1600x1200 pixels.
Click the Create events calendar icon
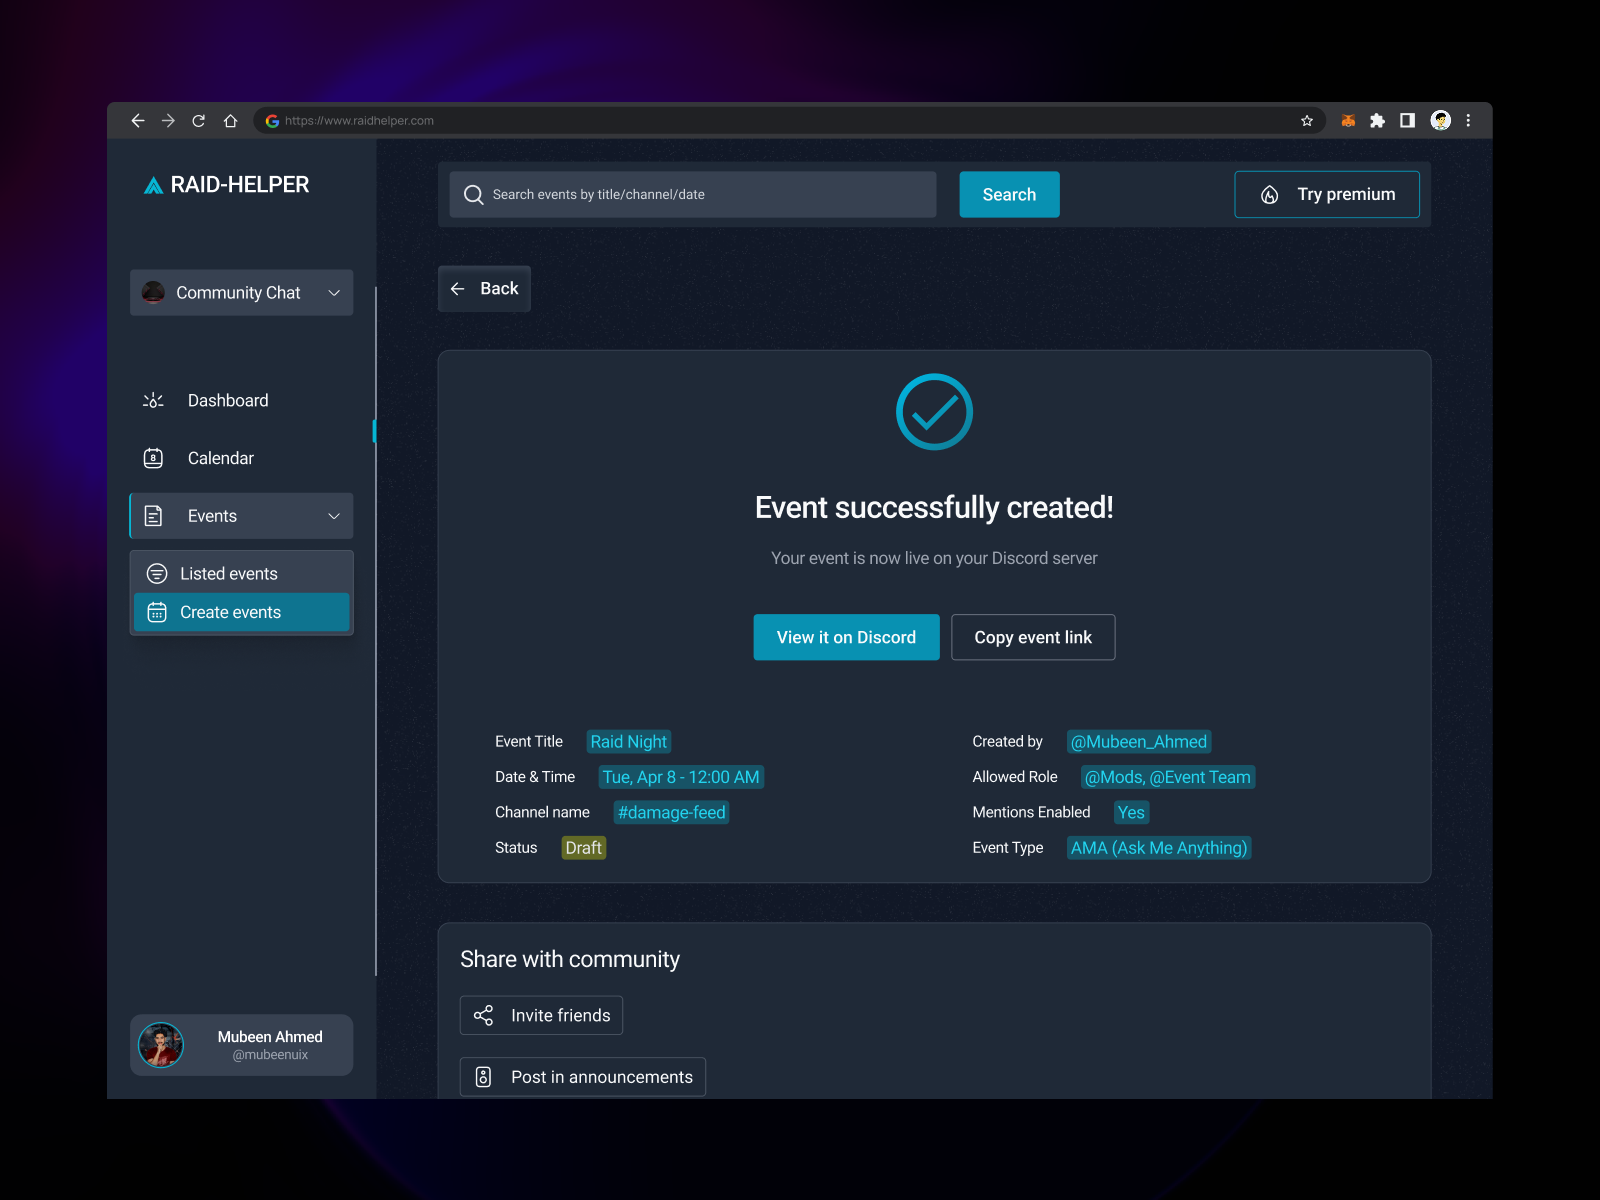[x=157, y=611]
